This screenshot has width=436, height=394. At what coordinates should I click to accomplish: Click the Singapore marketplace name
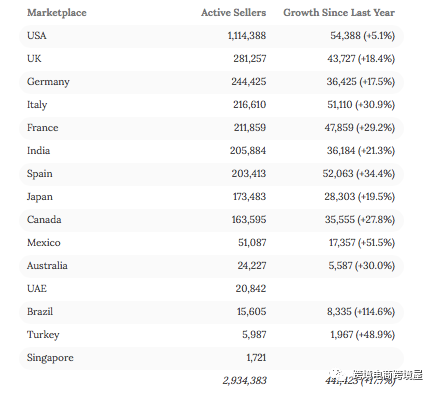tap(50, 358)
